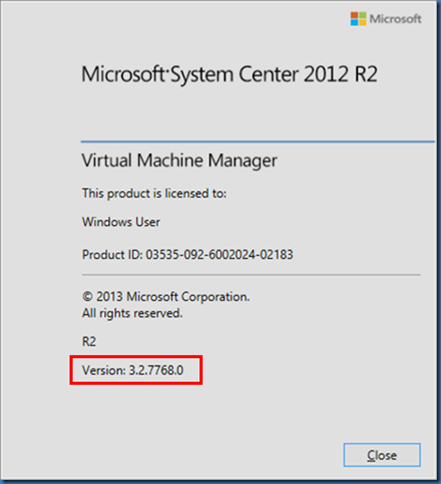Screen dimensions: 441x484
Task: Click the 'All rights reserved.' text
Action: [x=132, y=313]
